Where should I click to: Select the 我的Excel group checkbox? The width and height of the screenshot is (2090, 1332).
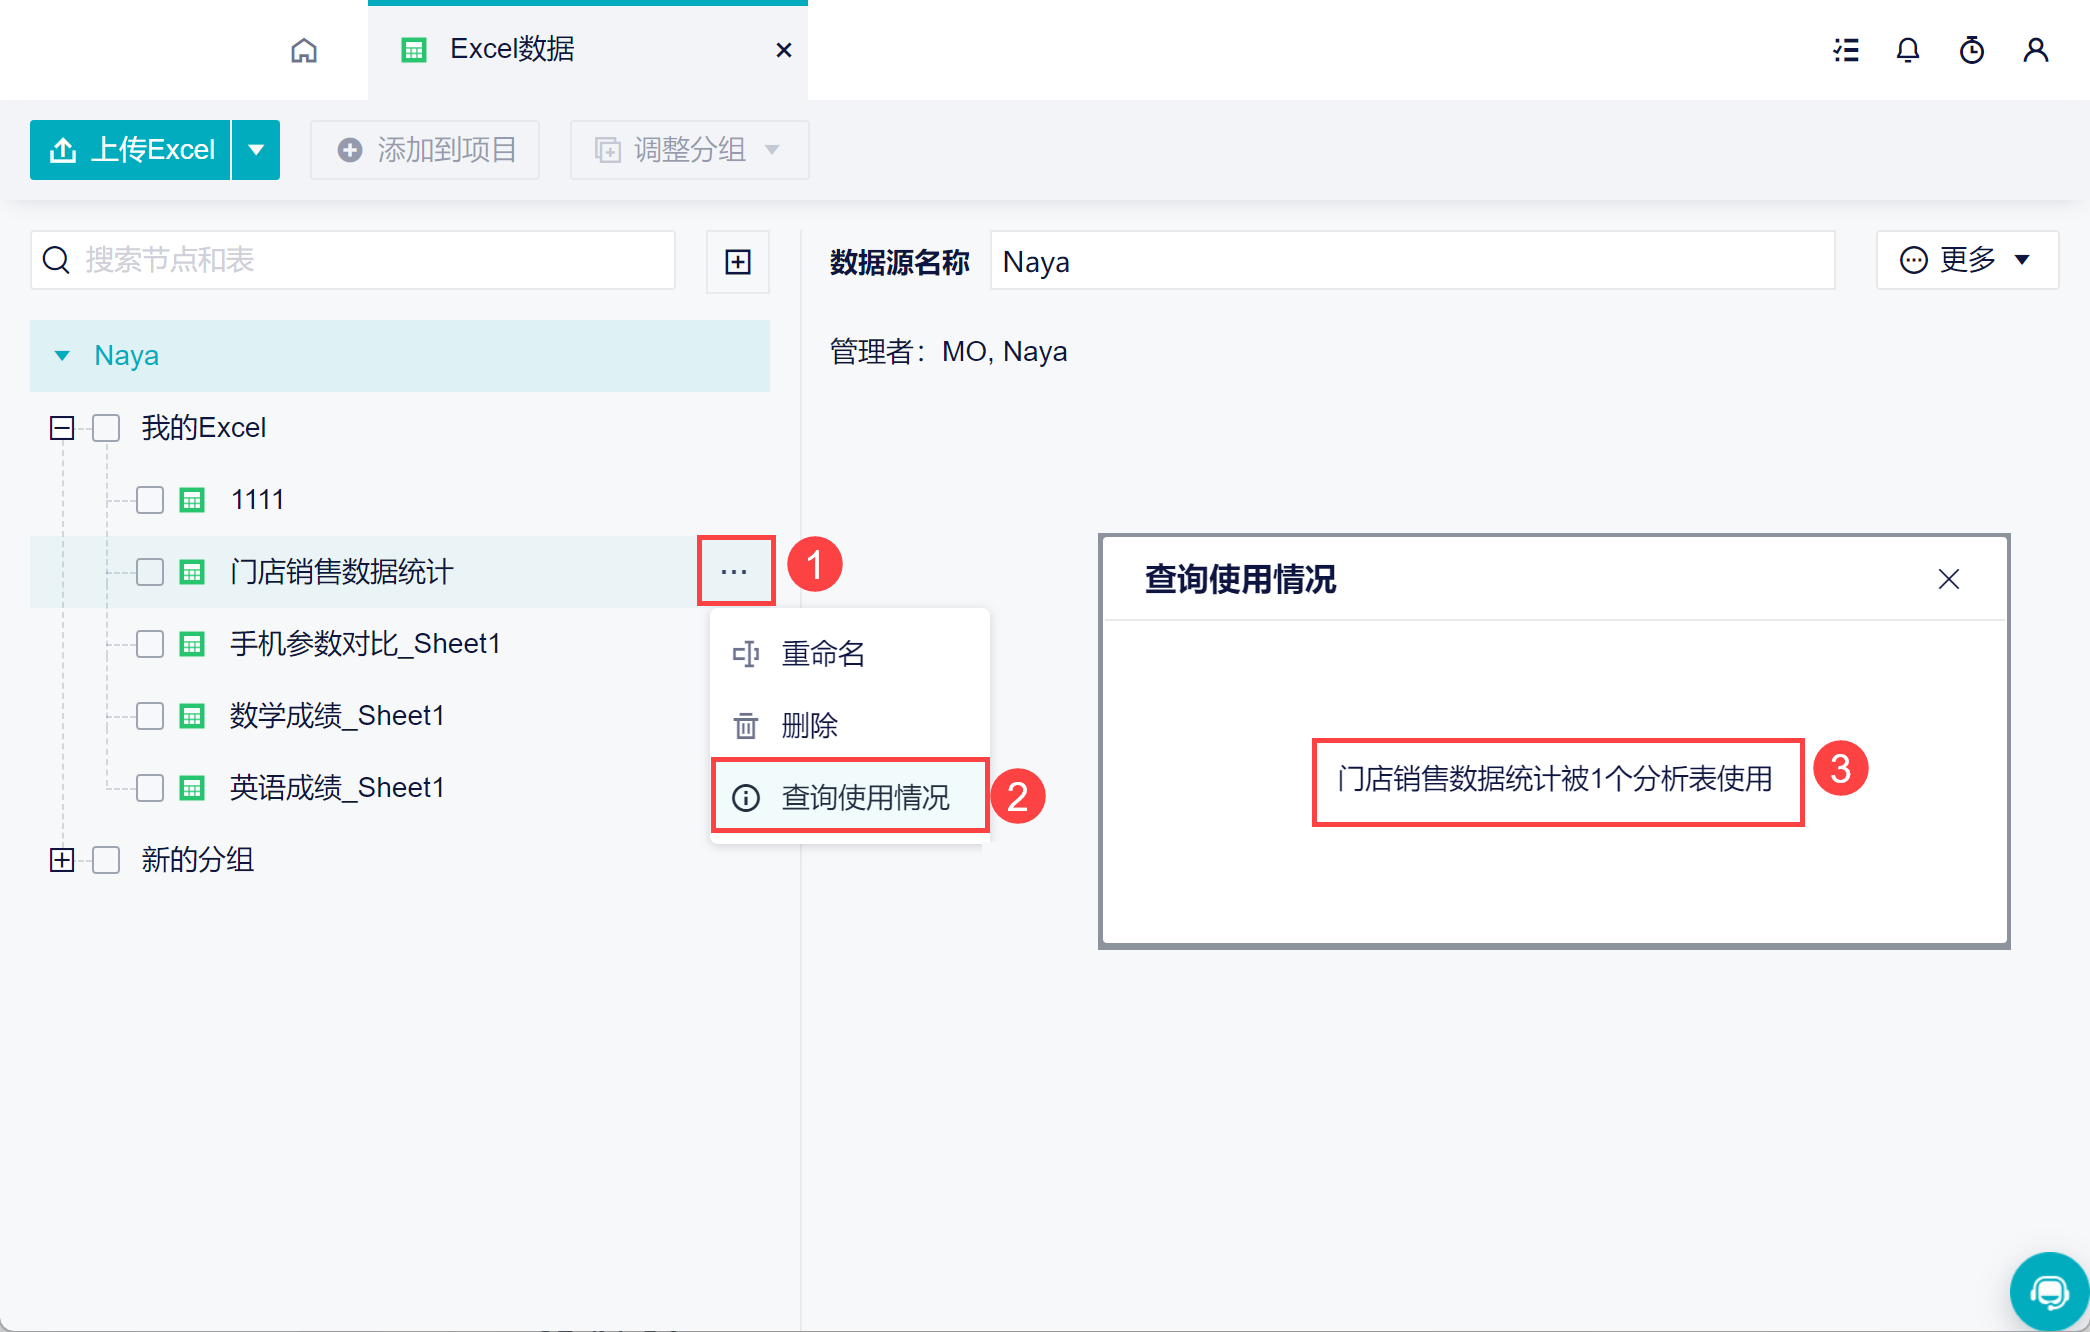tap(106, 428)
